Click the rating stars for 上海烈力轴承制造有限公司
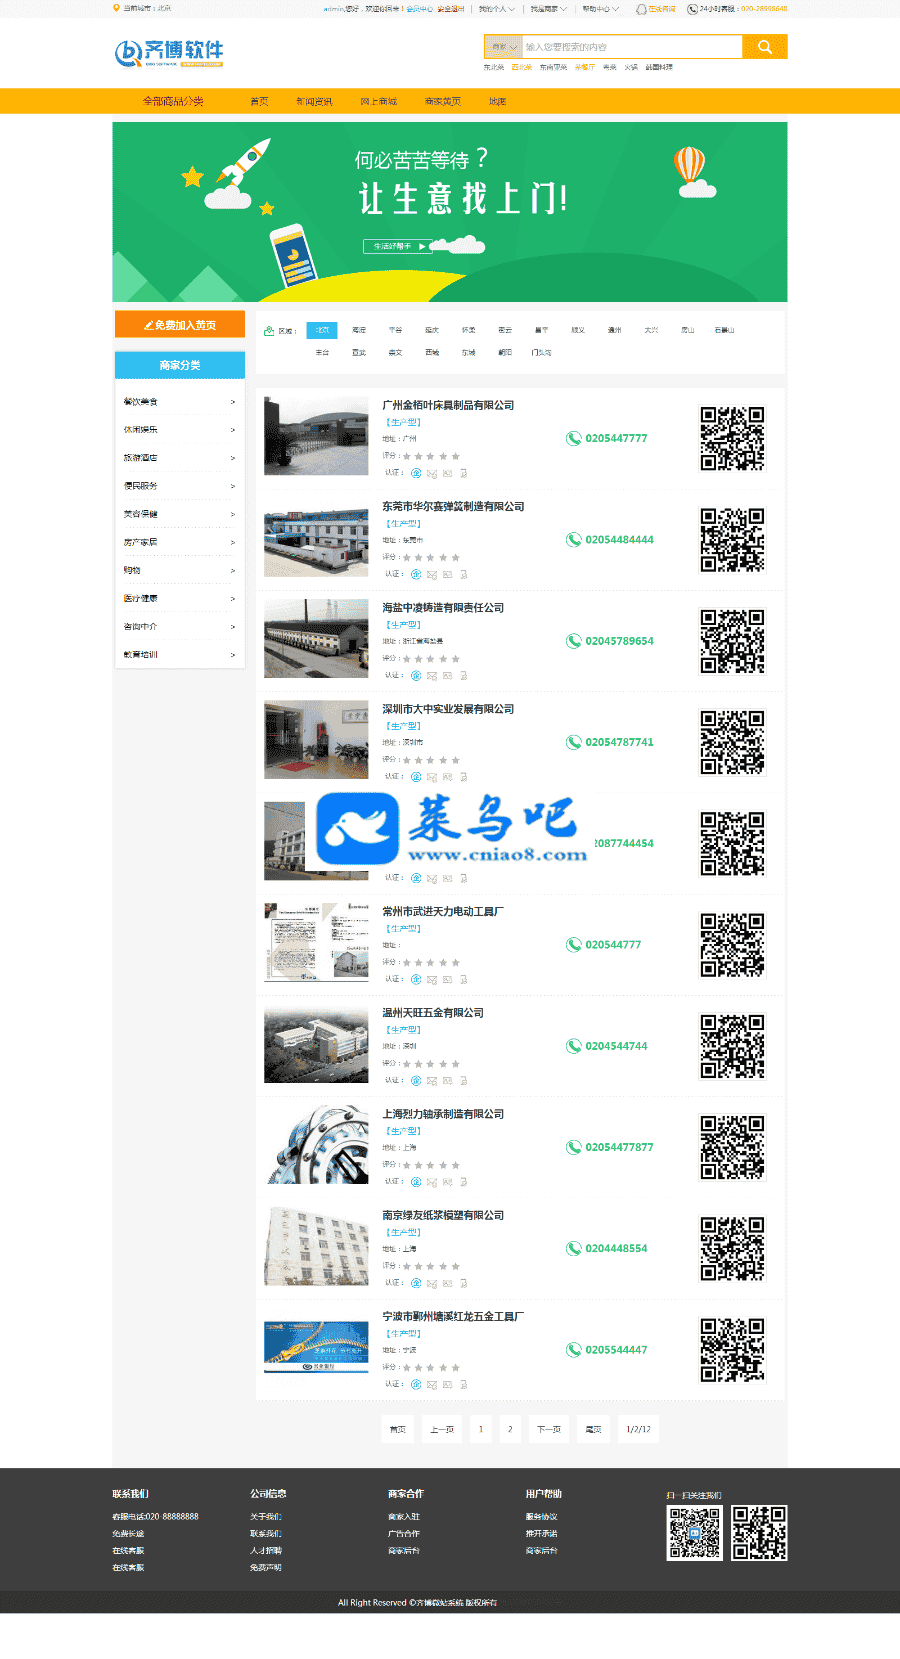Screen dimensions: 900x1659 (x=431, y=1165)
